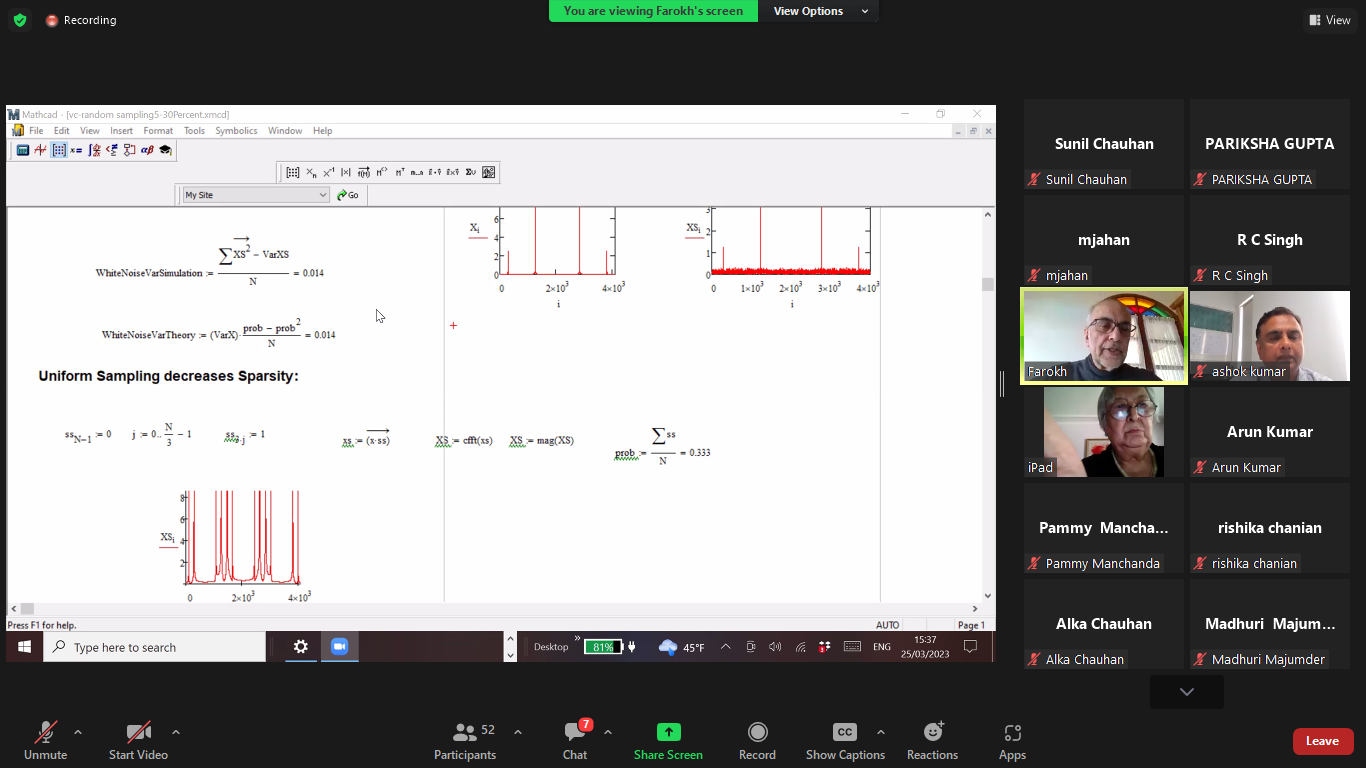
Task: Click the green encryption shield icon
Action: 20,20
